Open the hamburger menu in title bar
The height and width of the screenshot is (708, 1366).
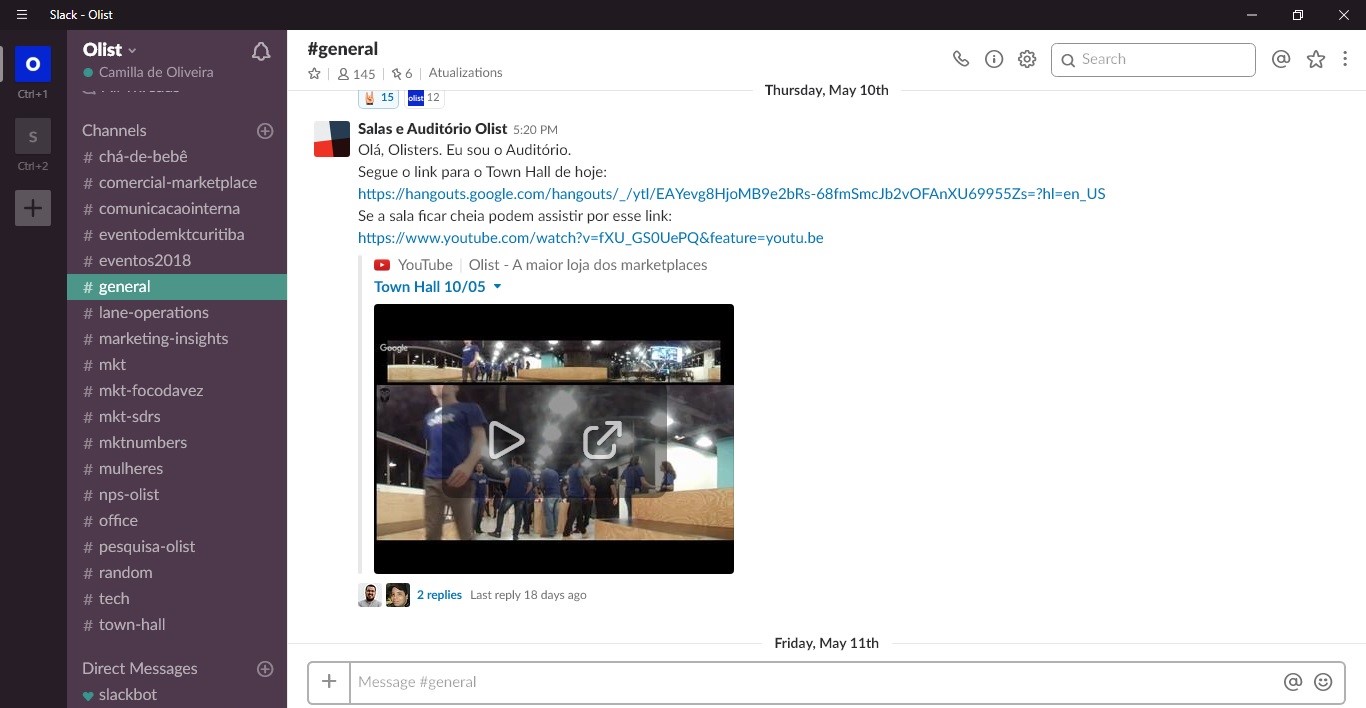tap(22, 15)
